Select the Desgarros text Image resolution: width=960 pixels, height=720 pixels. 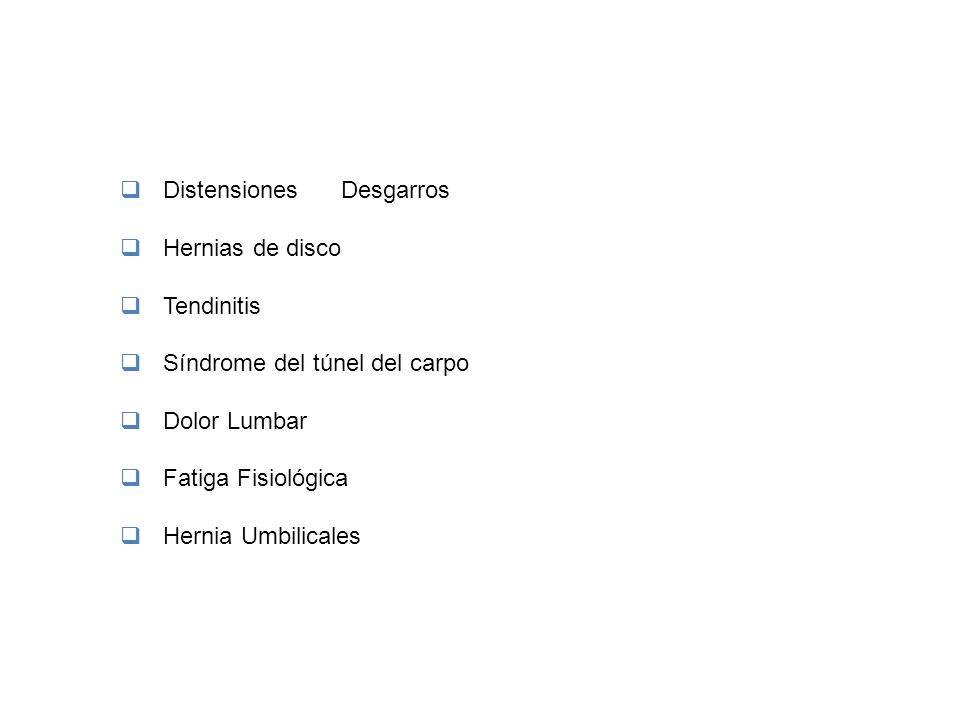pyautogui.click(x=395, y=190)
